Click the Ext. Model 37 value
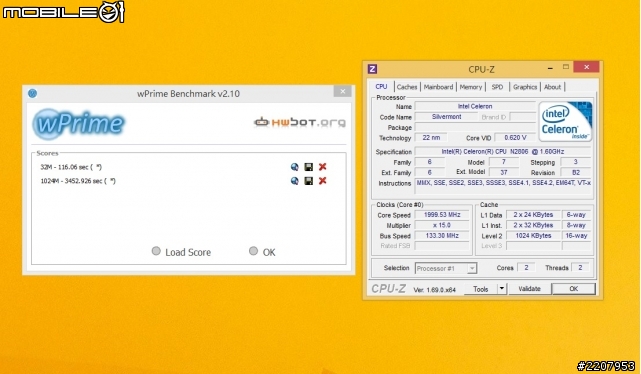Viewport: 641px width, 374px height. tap(504, 172)
